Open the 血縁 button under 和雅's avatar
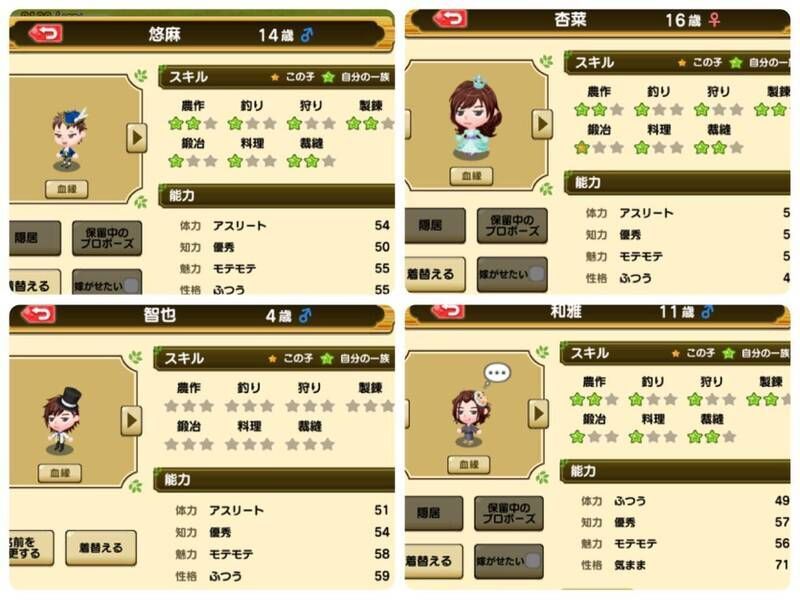Viewport: 800px width, 600px height. [x=468, y=464]
